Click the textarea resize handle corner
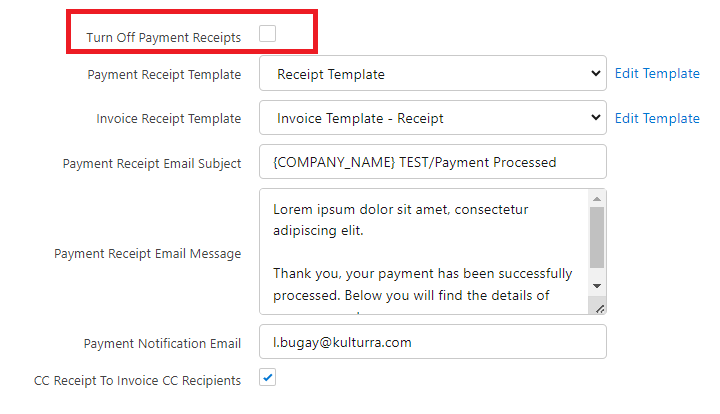Screen dimensions: 720x414 600,308
